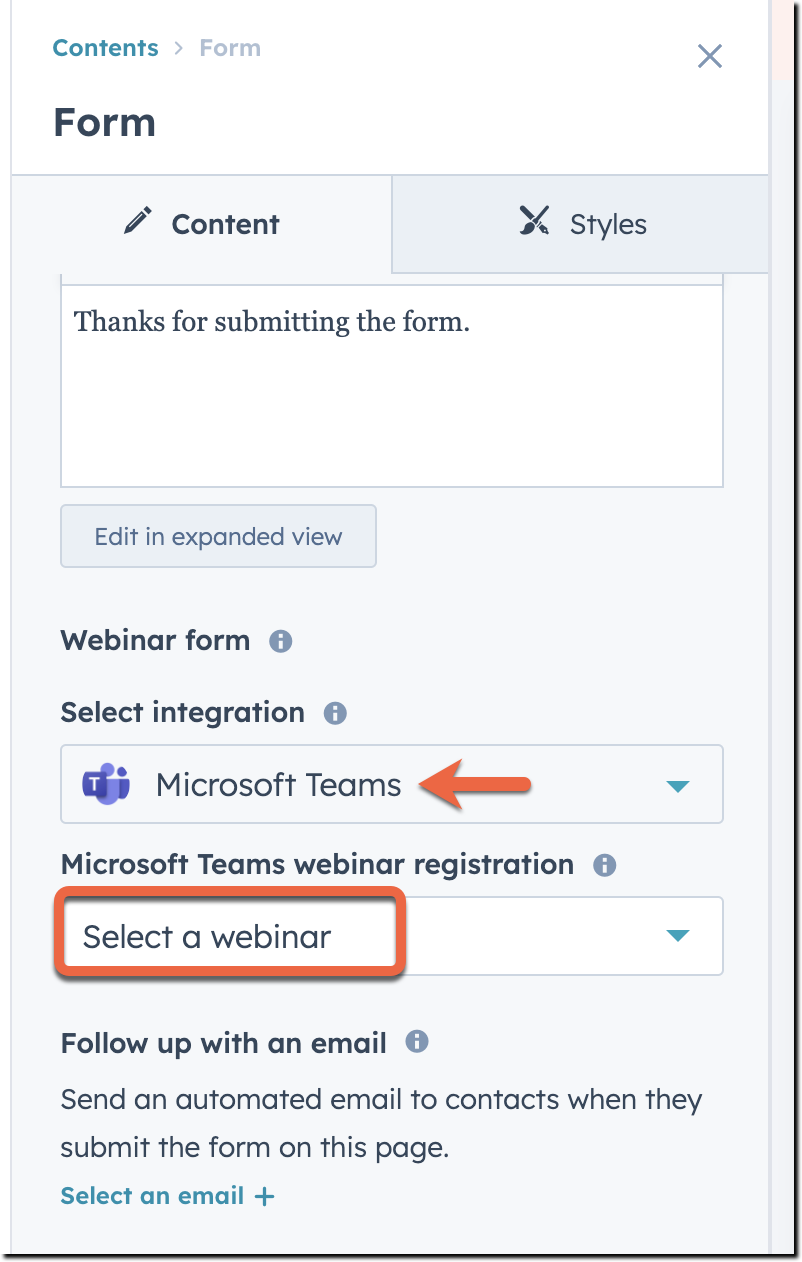Open the Select integration dropdown
Image resolution: width=802 pixels, height=1262 pixels.
[x=677, y=785]
